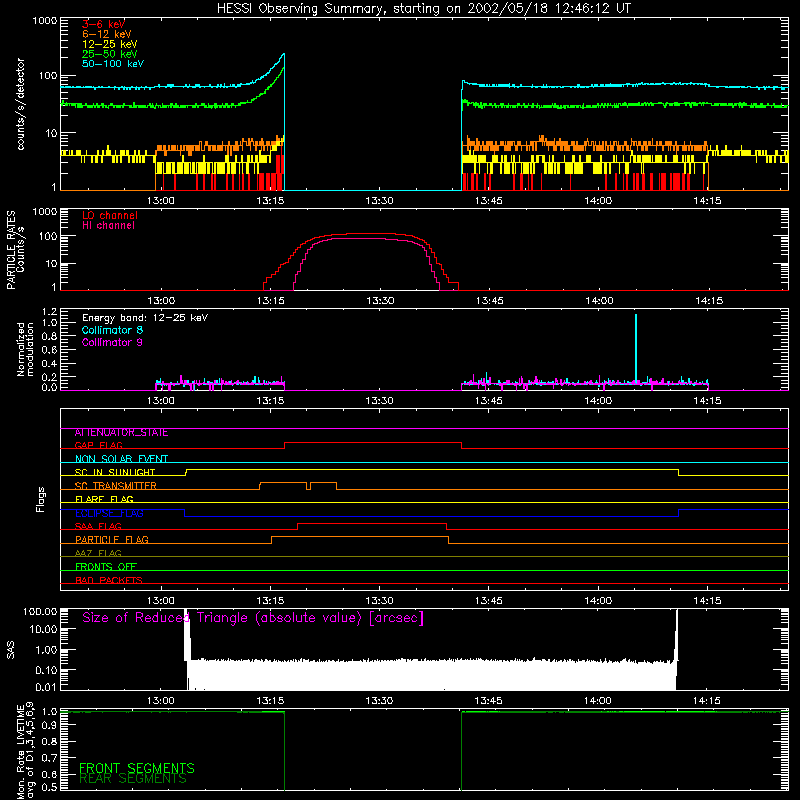Viewport: 800px width, 800px height.
Task: Click the FRONTS_OFF flag label
Action: [106, 567]
